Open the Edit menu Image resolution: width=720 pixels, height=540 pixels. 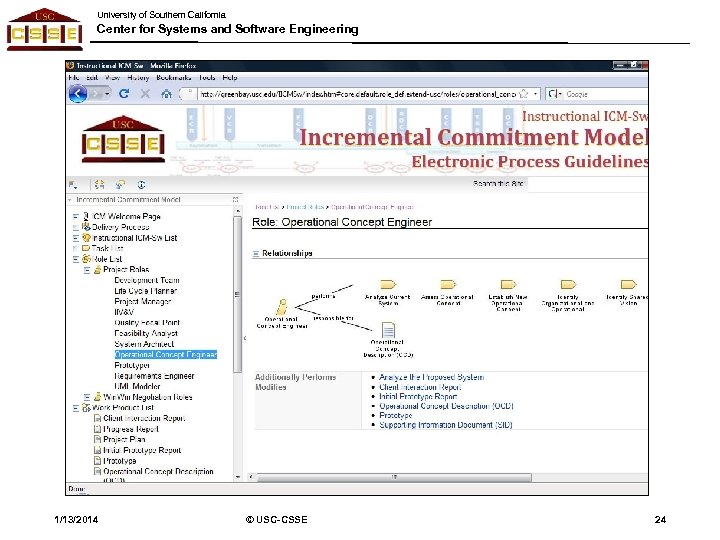(92, 78)
